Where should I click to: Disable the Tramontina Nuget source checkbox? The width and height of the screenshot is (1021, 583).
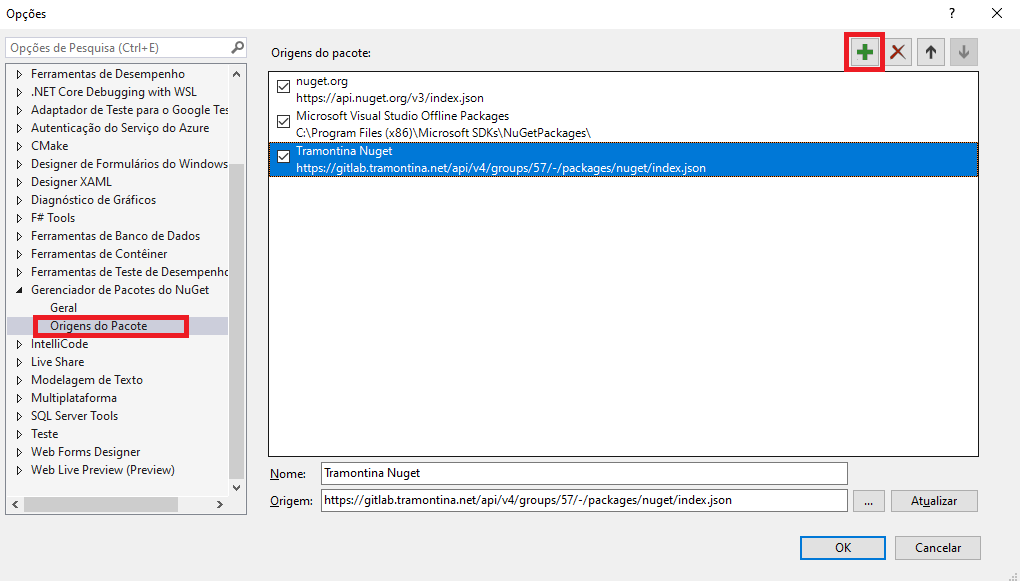(284, 156)
